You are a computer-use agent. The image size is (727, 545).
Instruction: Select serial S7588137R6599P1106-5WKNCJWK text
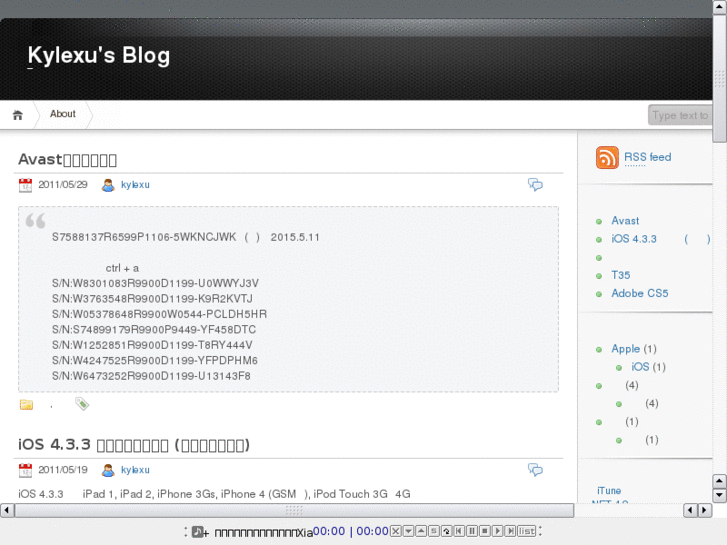(x=144, y=237)
